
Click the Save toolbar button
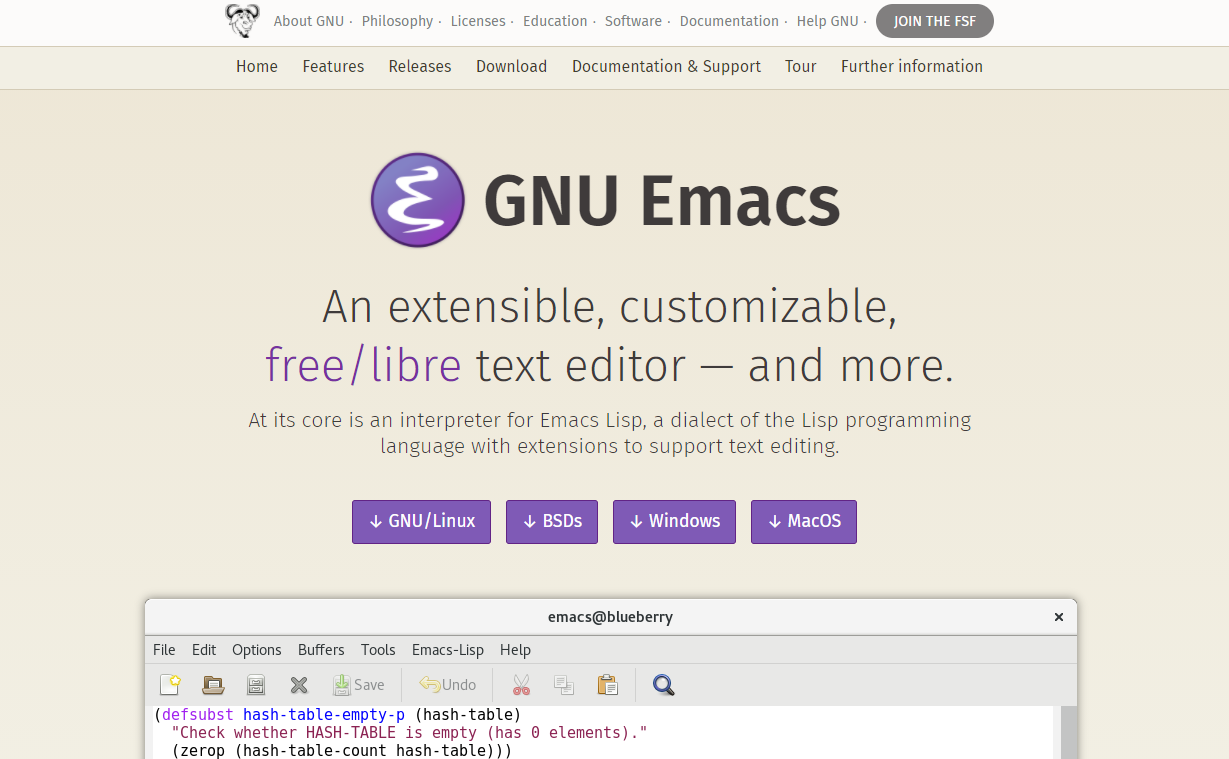coord(359,685)
